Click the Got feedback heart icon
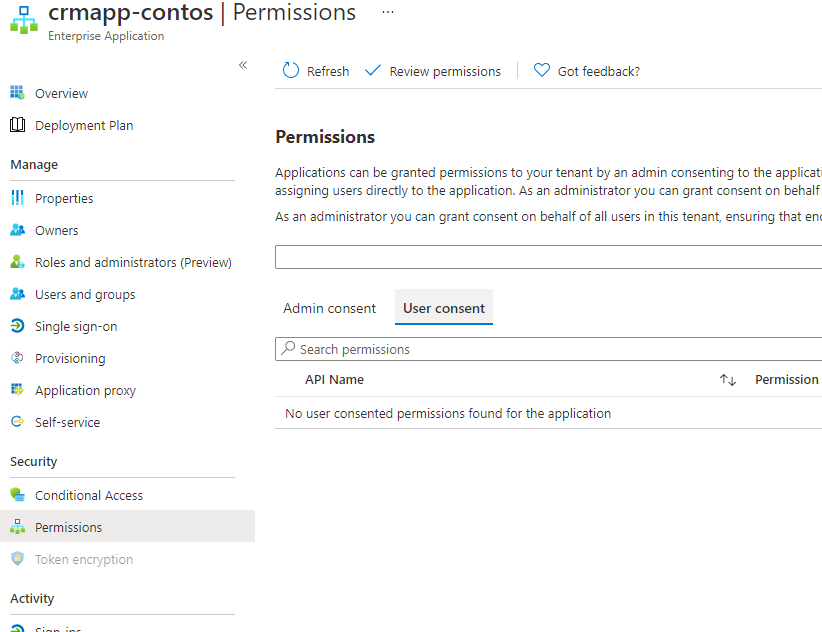This screenshot has width=822, height=632. 542,71
